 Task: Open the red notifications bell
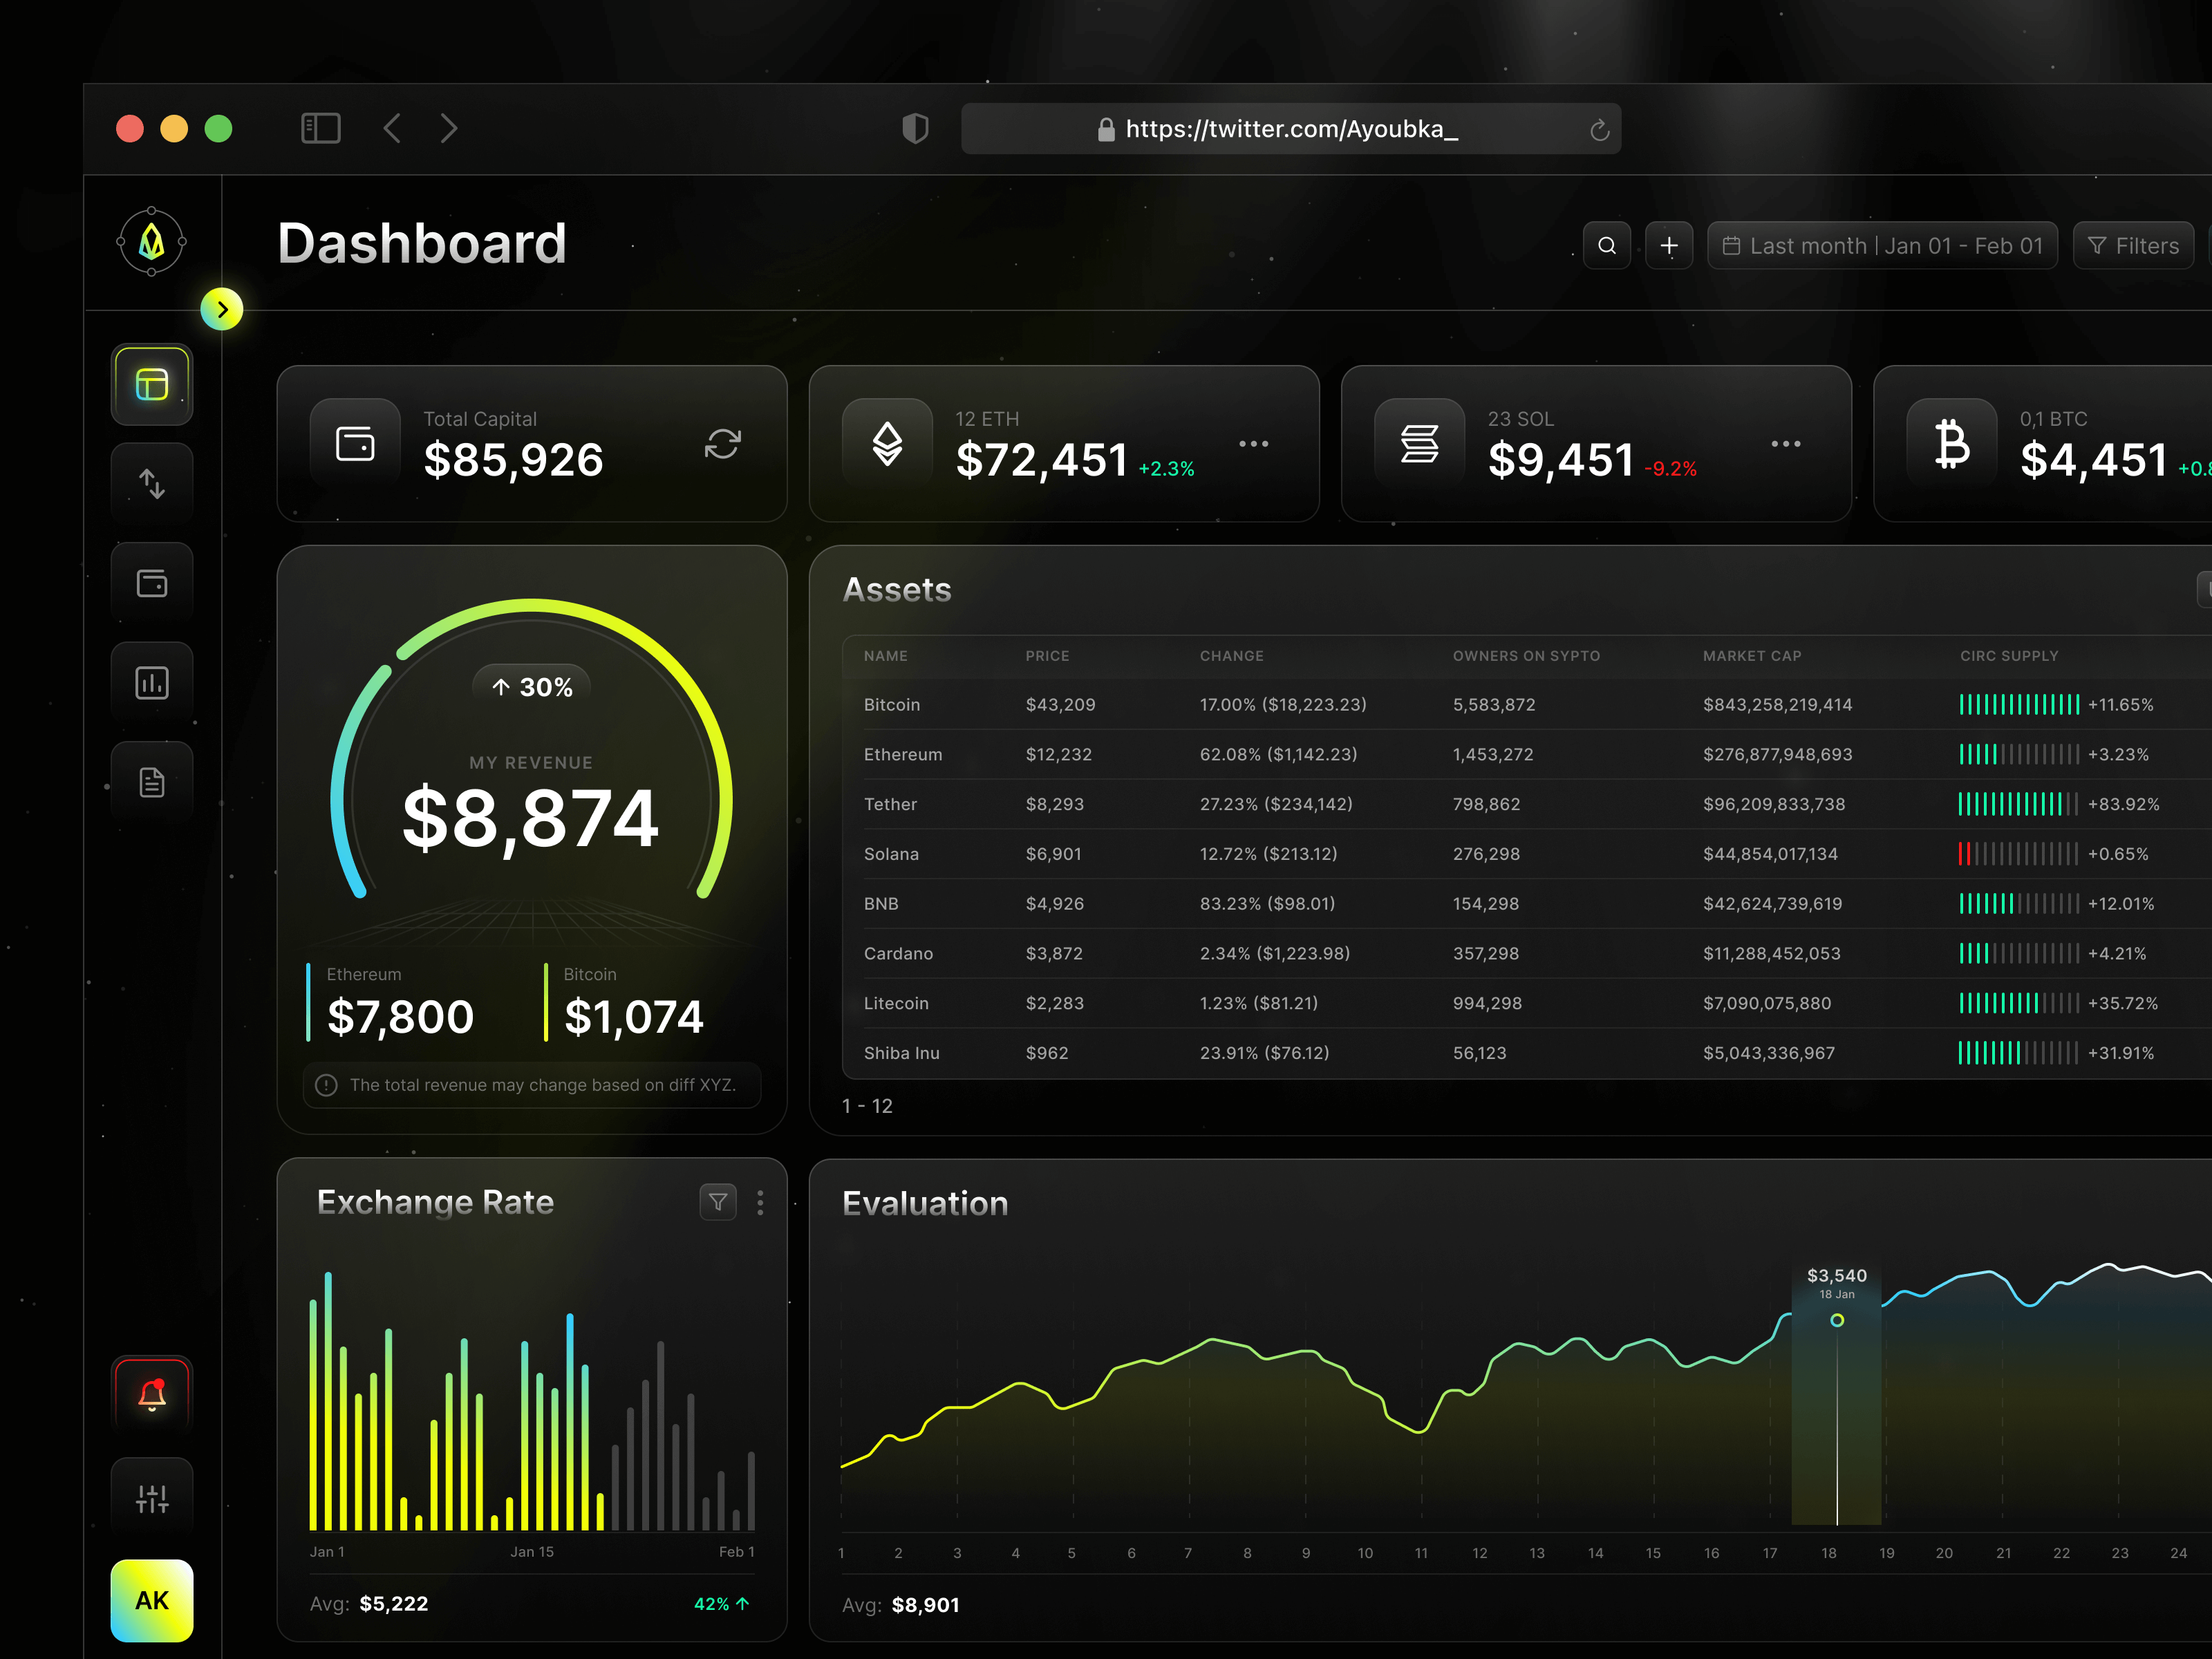coord(152,1395)
